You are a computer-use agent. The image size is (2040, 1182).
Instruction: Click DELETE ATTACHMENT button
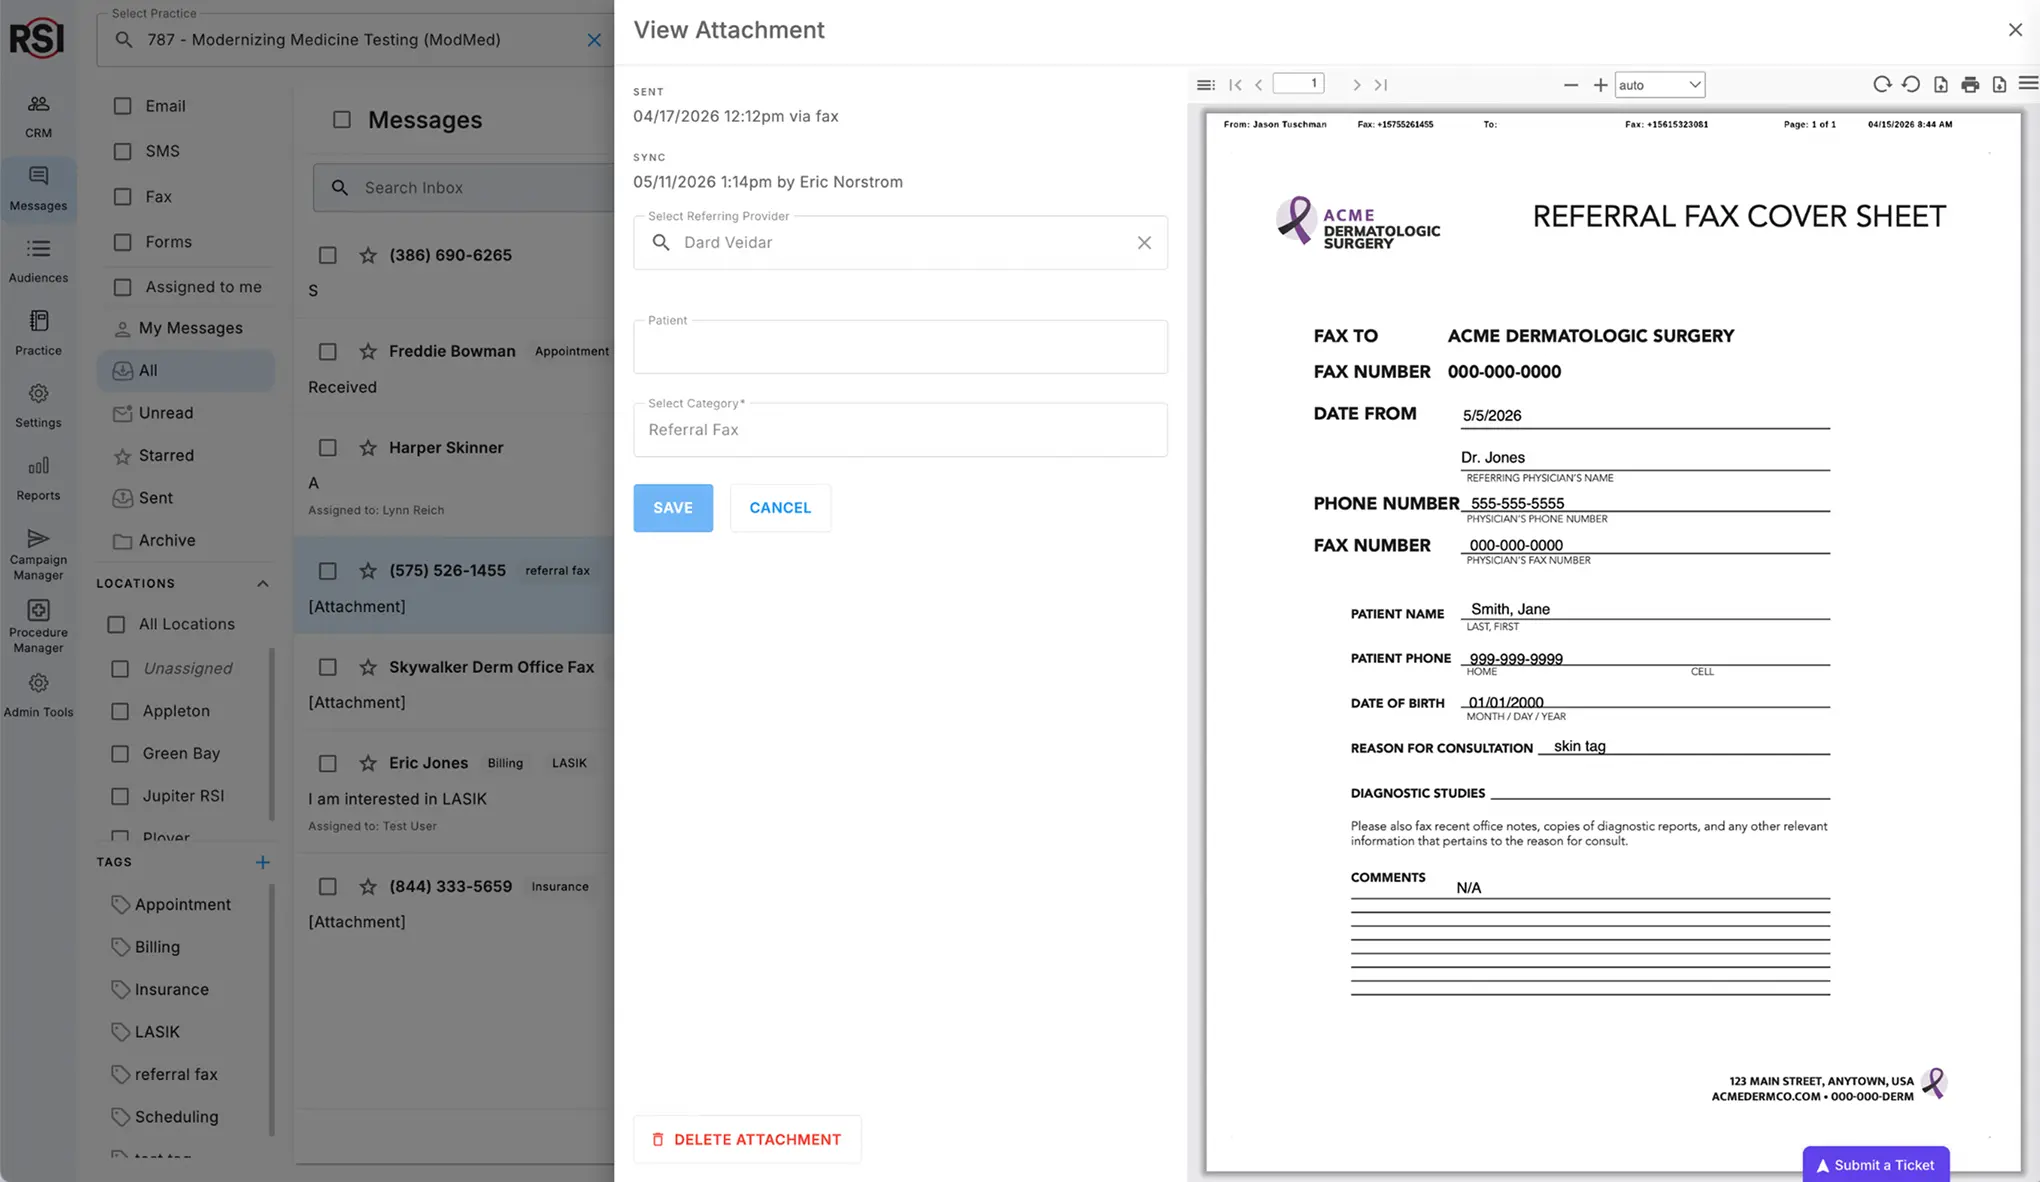tap(747, 1139)
